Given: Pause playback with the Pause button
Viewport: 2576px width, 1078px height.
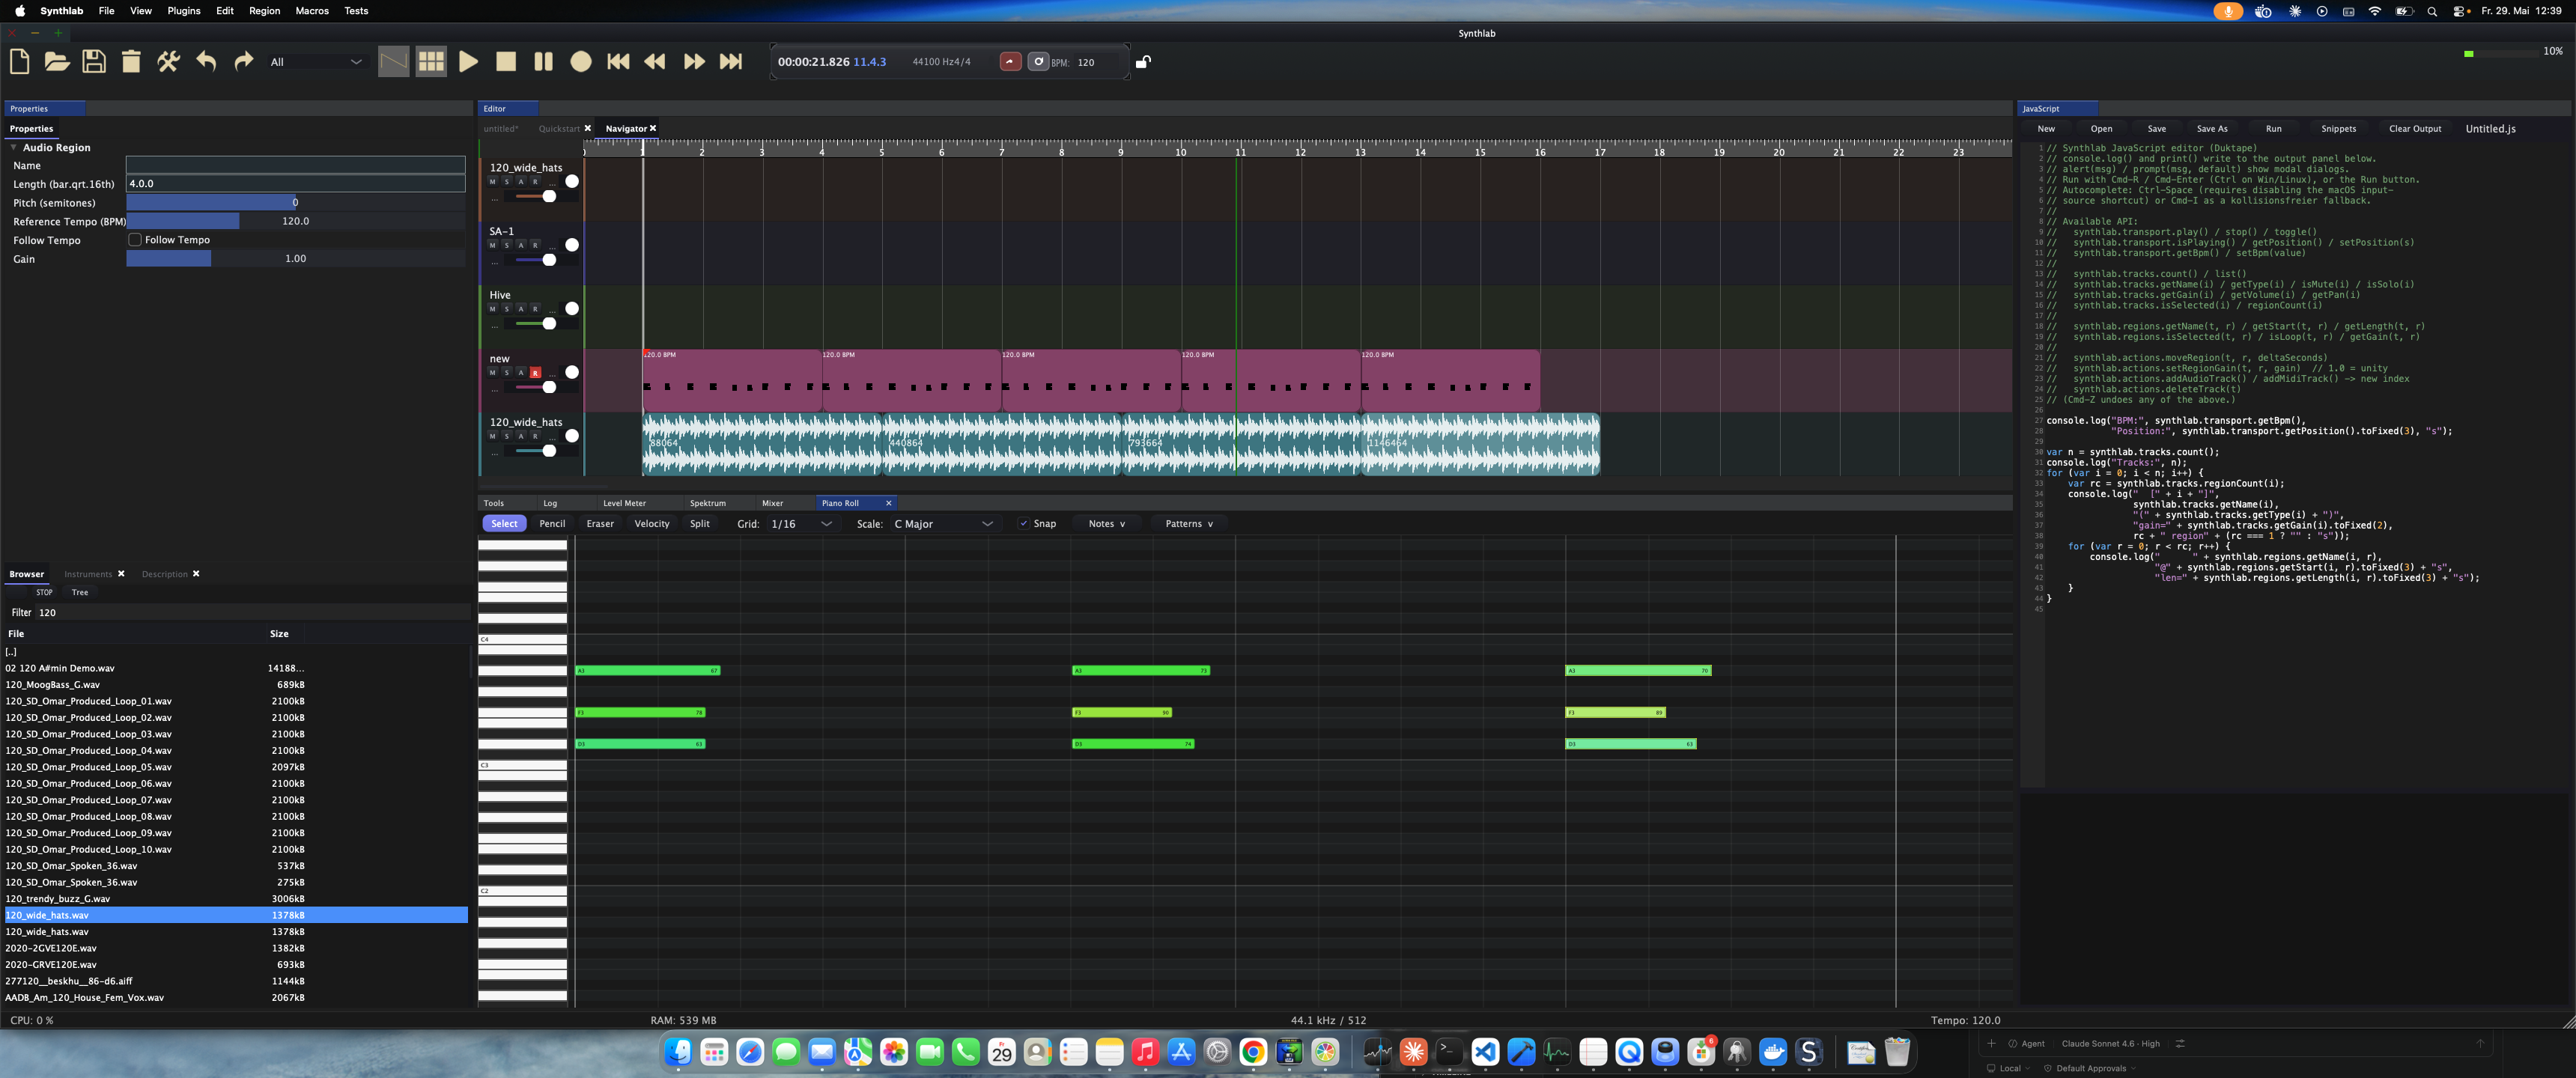Looking at the screenshot, I should coord(543,62).
